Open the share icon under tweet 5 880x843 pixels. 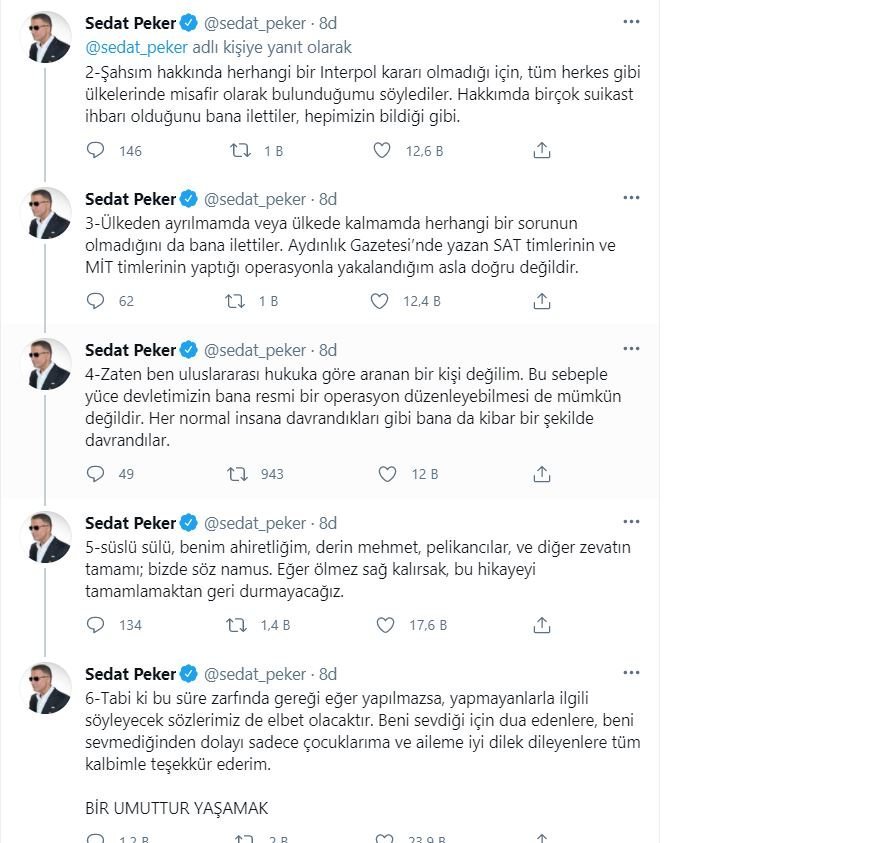542,625
